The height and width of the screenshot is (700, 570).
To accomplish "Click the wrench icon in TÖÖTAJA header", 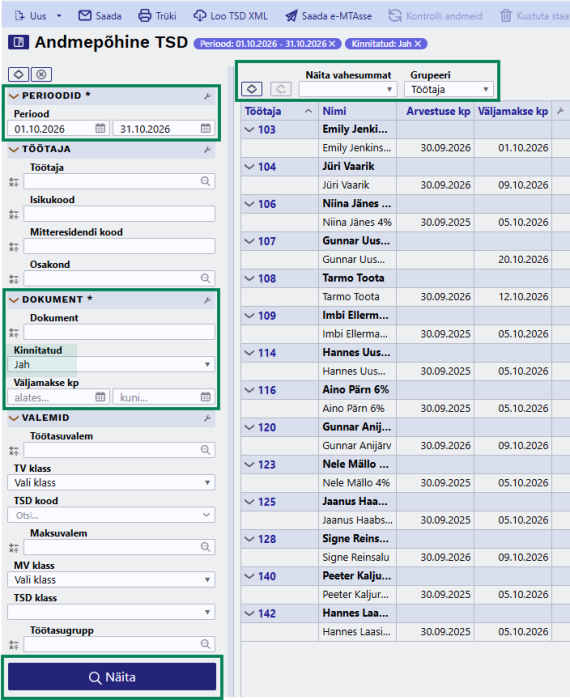I will [x=207, y=150].
